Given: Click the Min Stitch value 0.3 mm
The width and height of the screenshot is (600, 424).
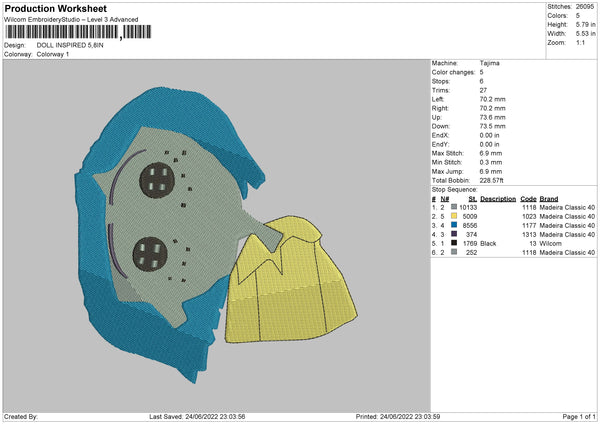Looking at the screenshot, I should (x=491, y=162).
